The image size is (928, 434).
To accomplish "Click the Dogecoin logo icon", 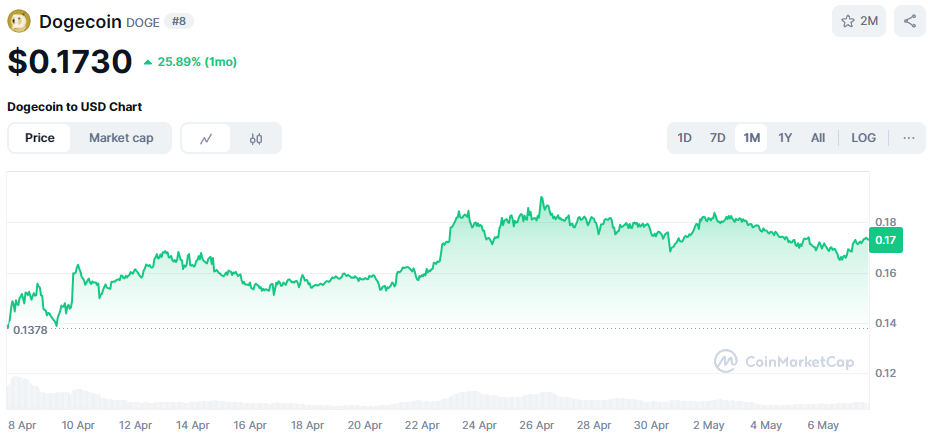I will [x=19, y=21].
